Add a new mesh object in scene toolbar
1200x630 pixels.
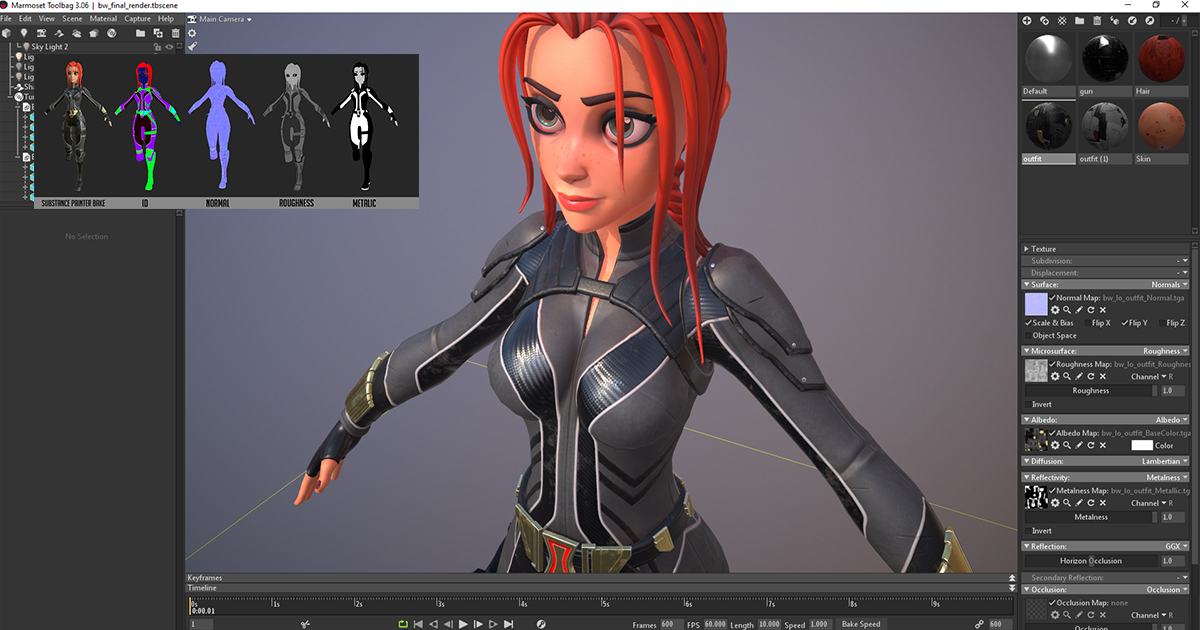tap(6, 33)
